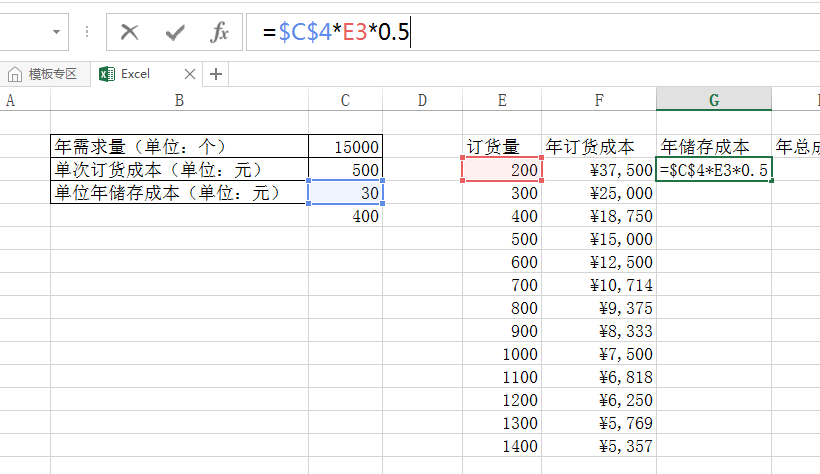This screenshot has height=474, width=820.
Task: Select order quantity cell 600
Action: pos(502,262)
